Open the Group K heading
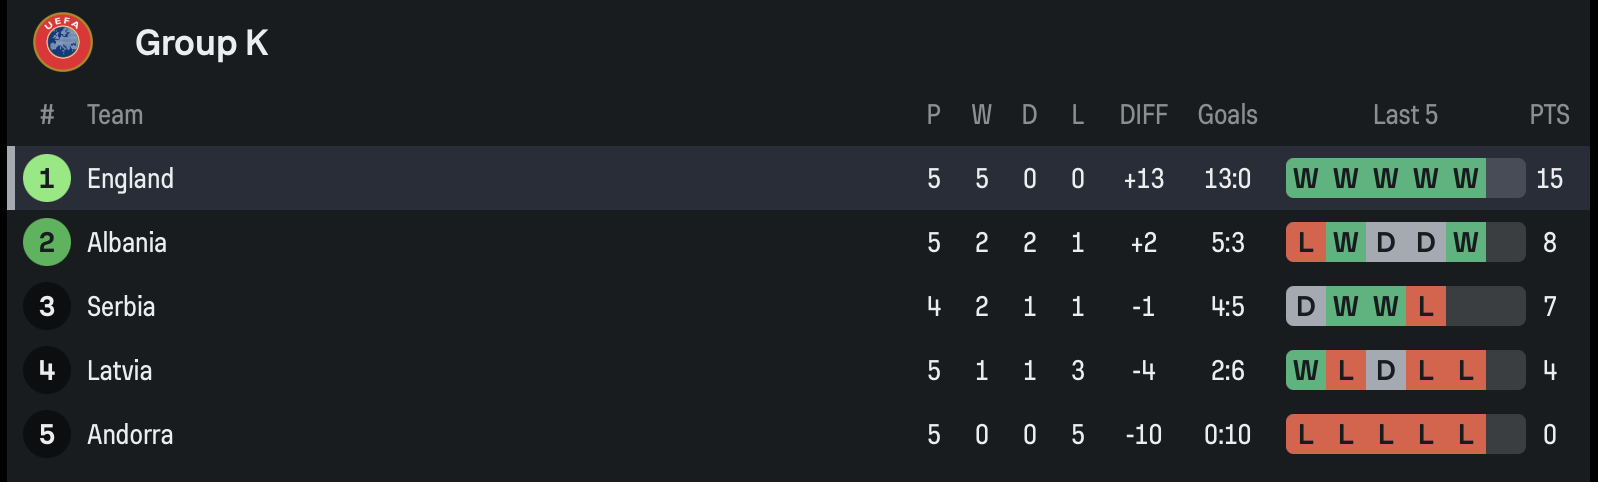The image size is (1598, 482). [201, 43]
